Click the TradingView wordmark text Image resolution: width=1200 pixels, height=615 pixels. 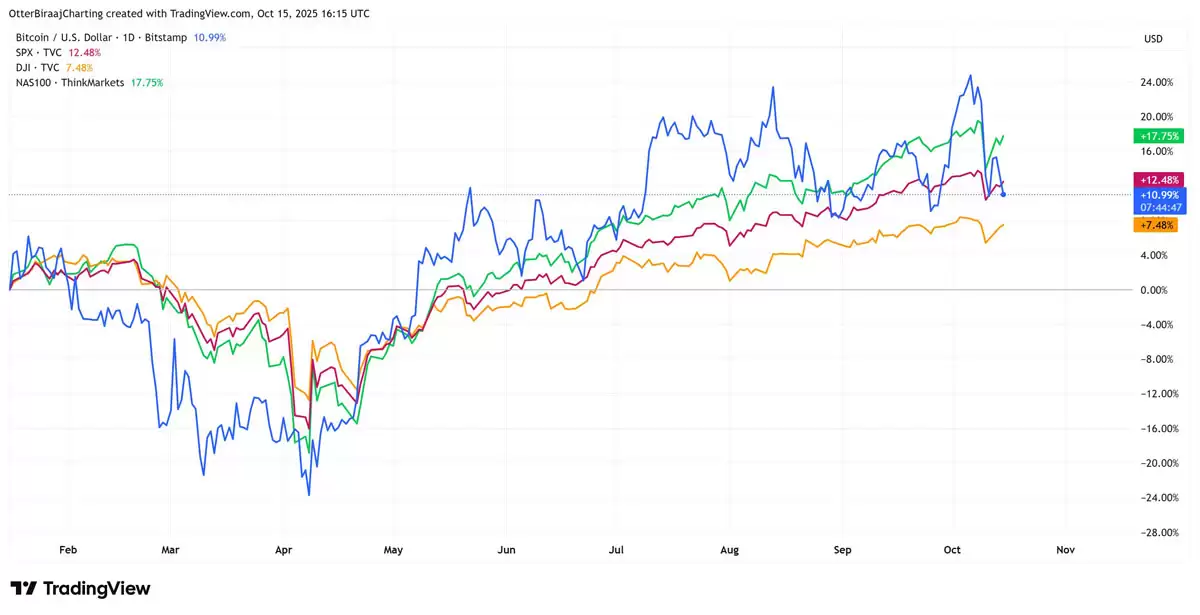pyautogui.click(x=97, y=589)
